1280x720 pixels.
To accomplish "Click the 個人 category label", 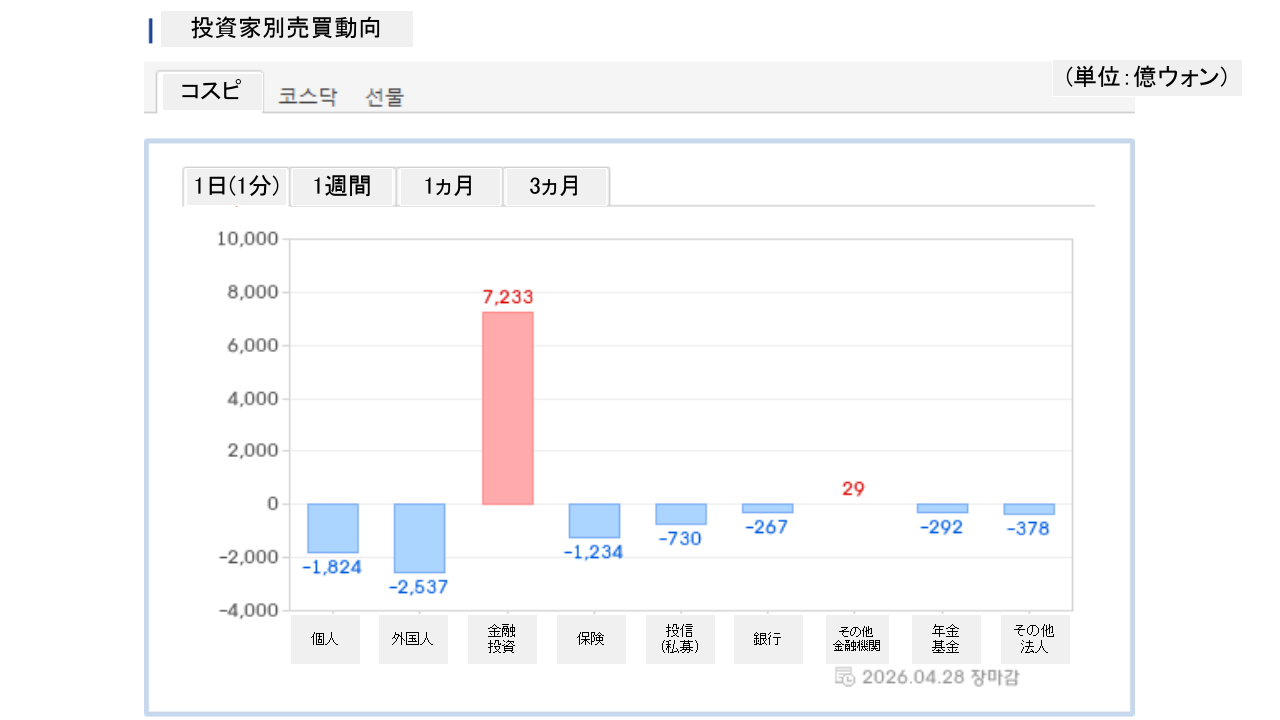I will [x=325, y=639].
